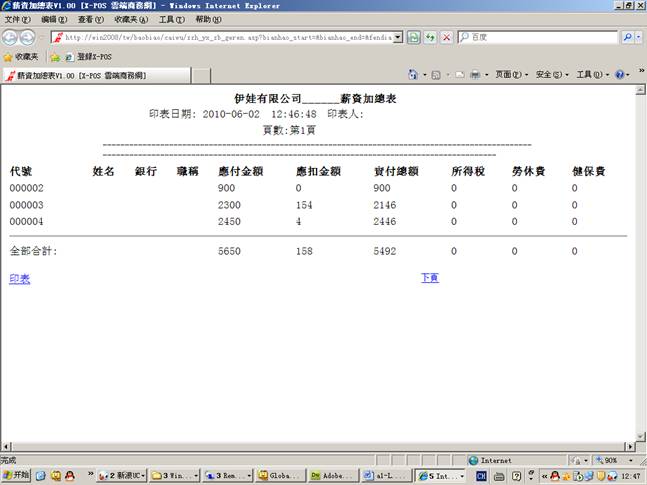Select the 薪資加總表V1.00 browser tab

95,75
